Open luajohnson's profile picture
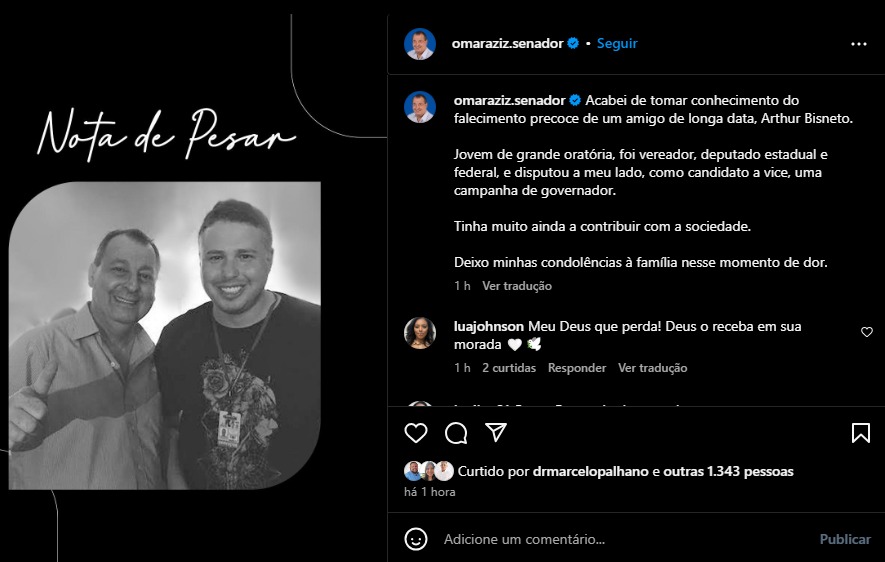Viewport: 885px width, 562px height. pyautogui.click(x=420, y=333)
